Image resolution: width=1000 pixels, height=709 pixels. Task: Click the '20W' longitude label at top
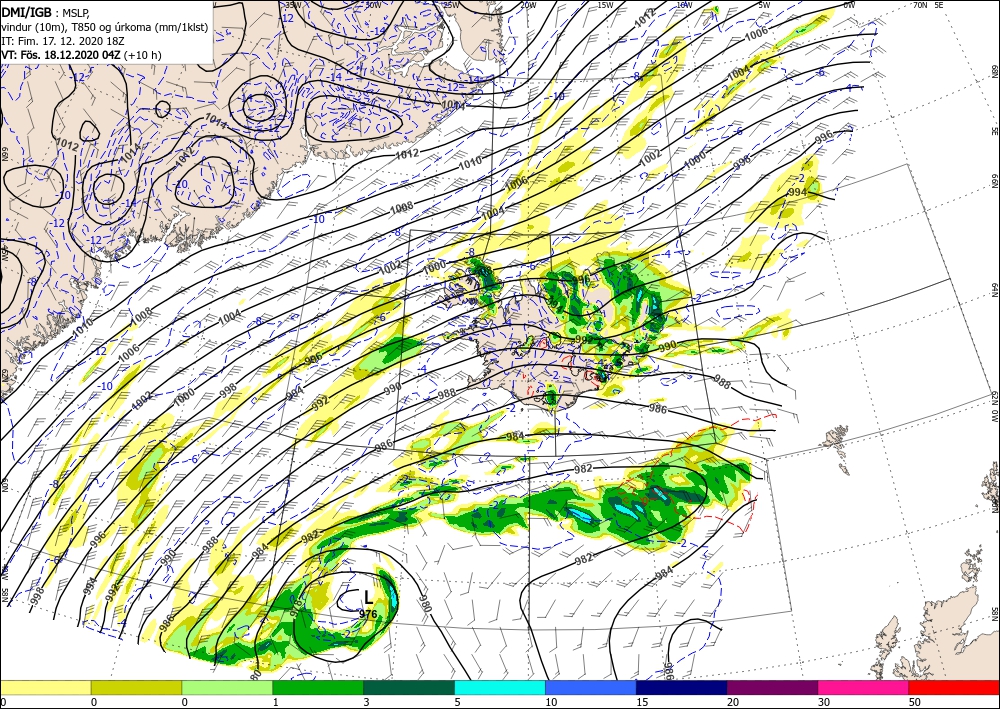point(527,5)
